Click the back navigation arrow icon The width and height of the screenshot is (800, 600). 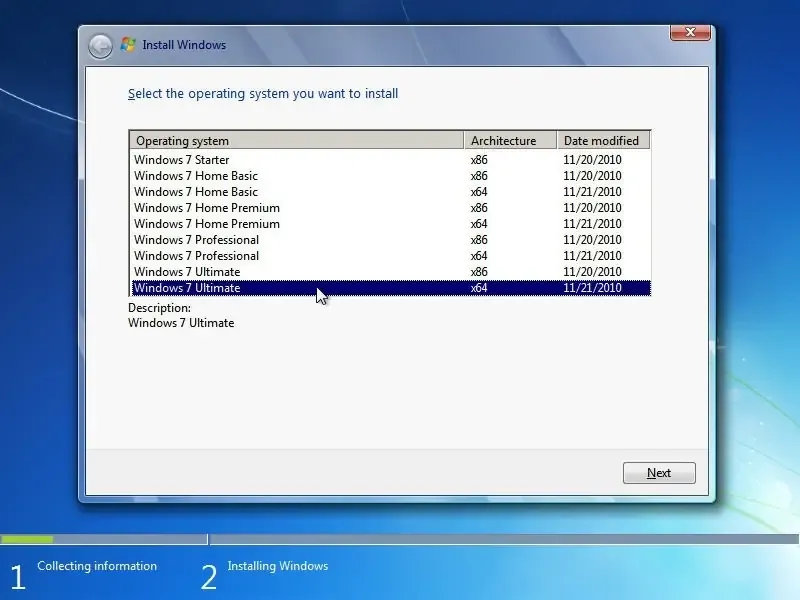(99, 45)
